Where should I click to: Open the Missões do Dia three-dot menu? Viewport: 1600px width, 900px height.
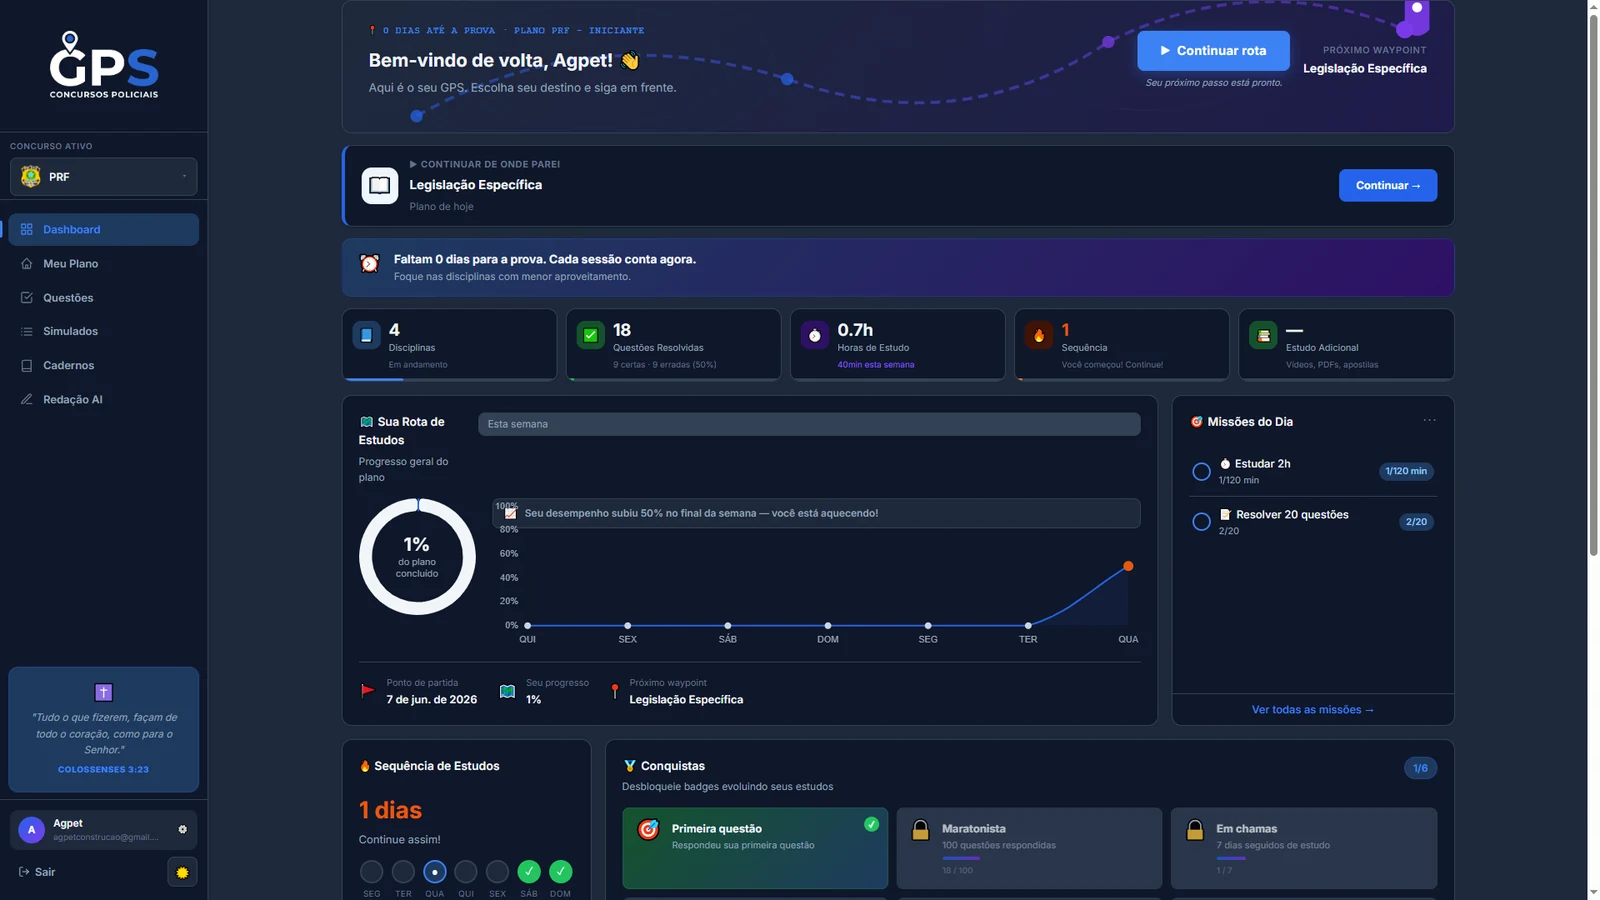click(x=1430, y=420)
